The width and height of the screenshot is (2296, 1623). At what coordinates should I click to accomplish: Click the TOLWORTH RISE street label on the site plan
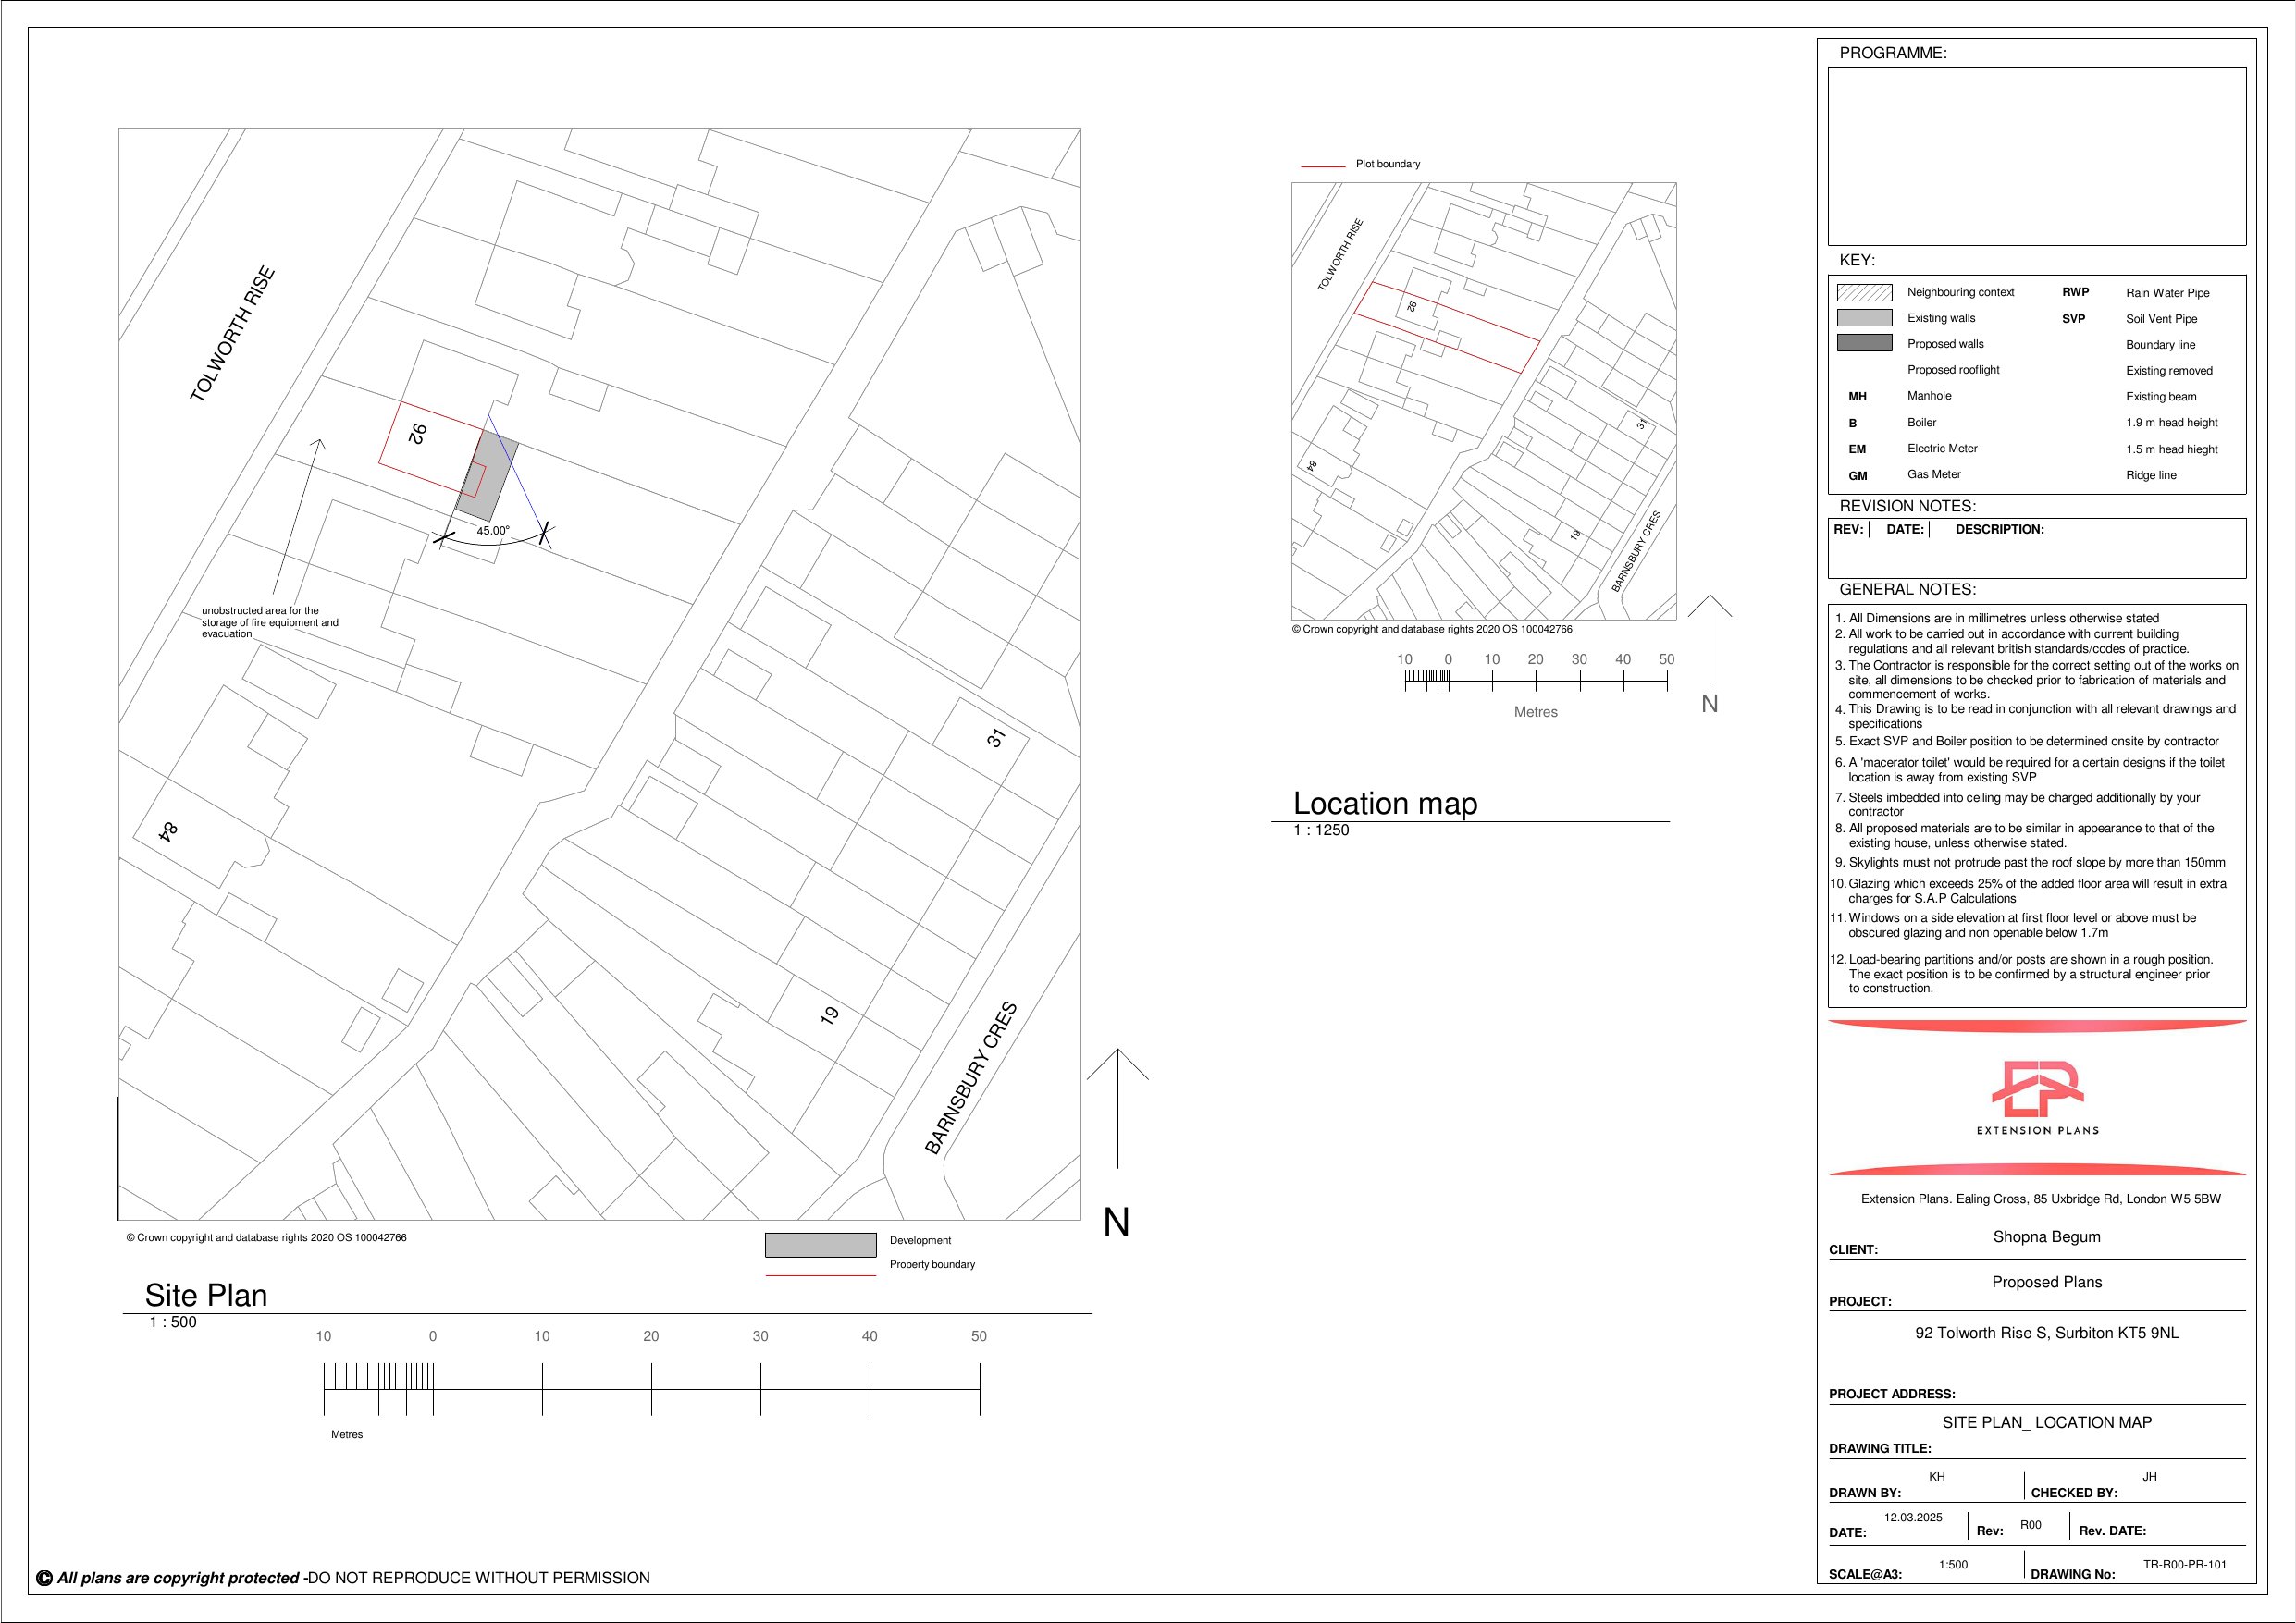[232, 334]
